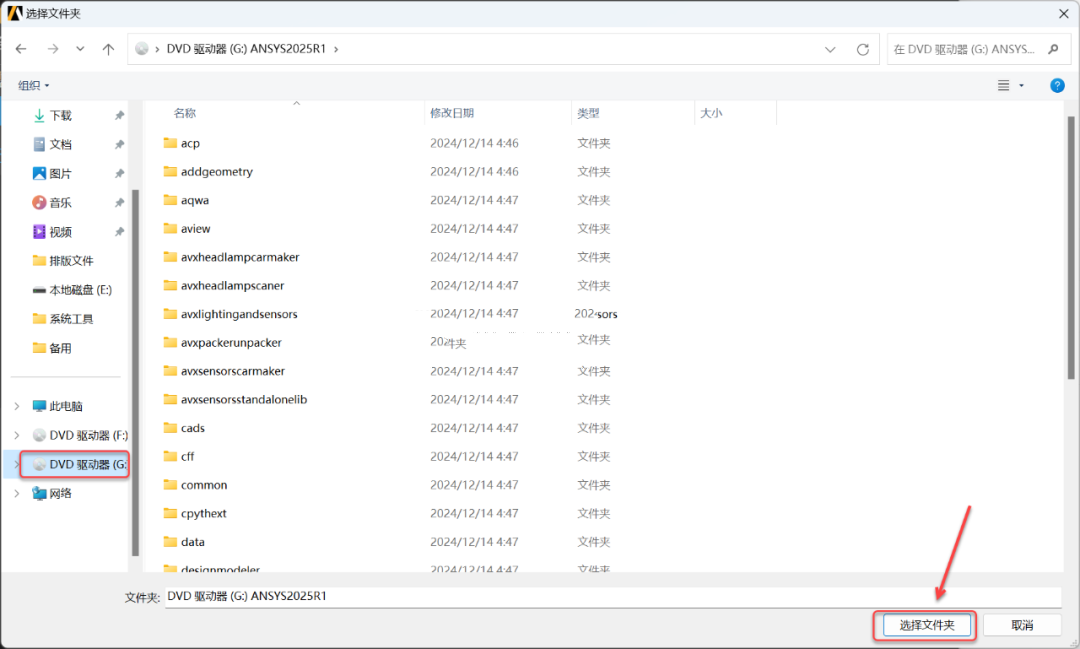Refresh the current folder view
The height and width of the screenshot is (649, 1080).
tap(862, 50)
